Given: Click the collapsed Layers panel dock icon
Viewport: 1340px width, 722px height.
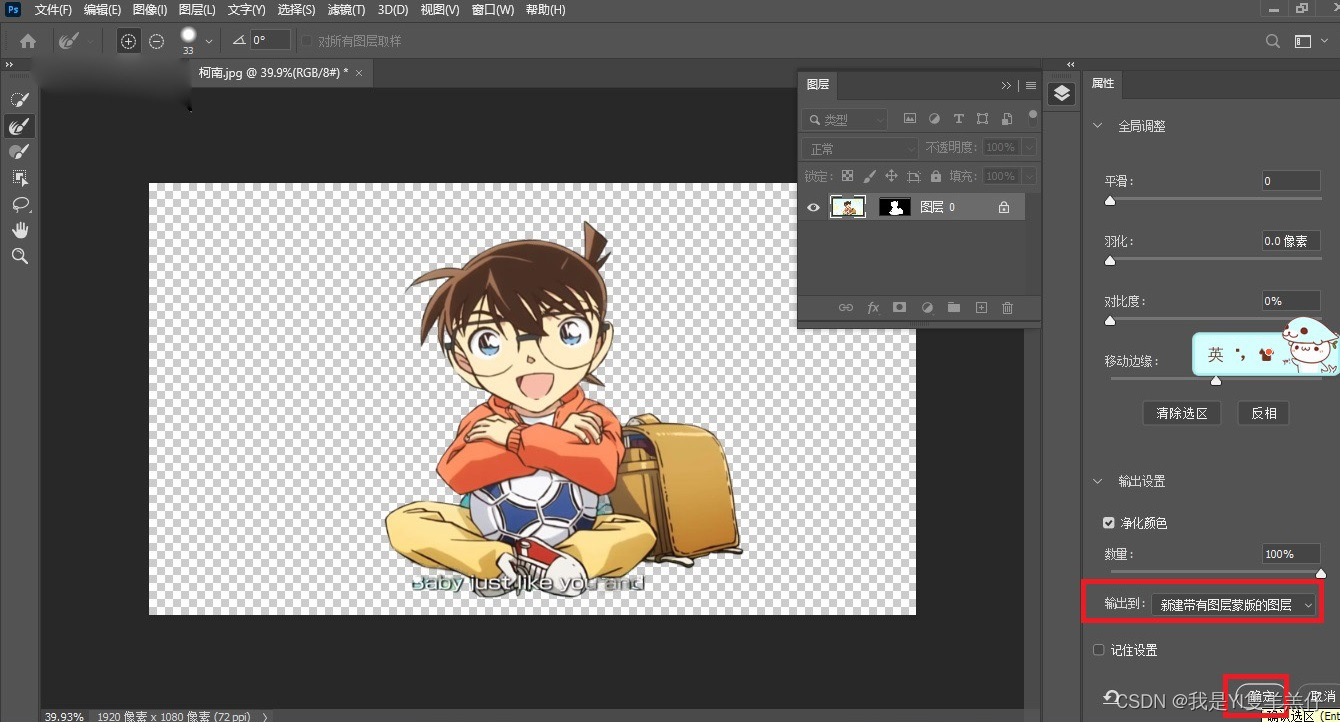Looking at the screenshot, I should click(x=1061, y=94).
